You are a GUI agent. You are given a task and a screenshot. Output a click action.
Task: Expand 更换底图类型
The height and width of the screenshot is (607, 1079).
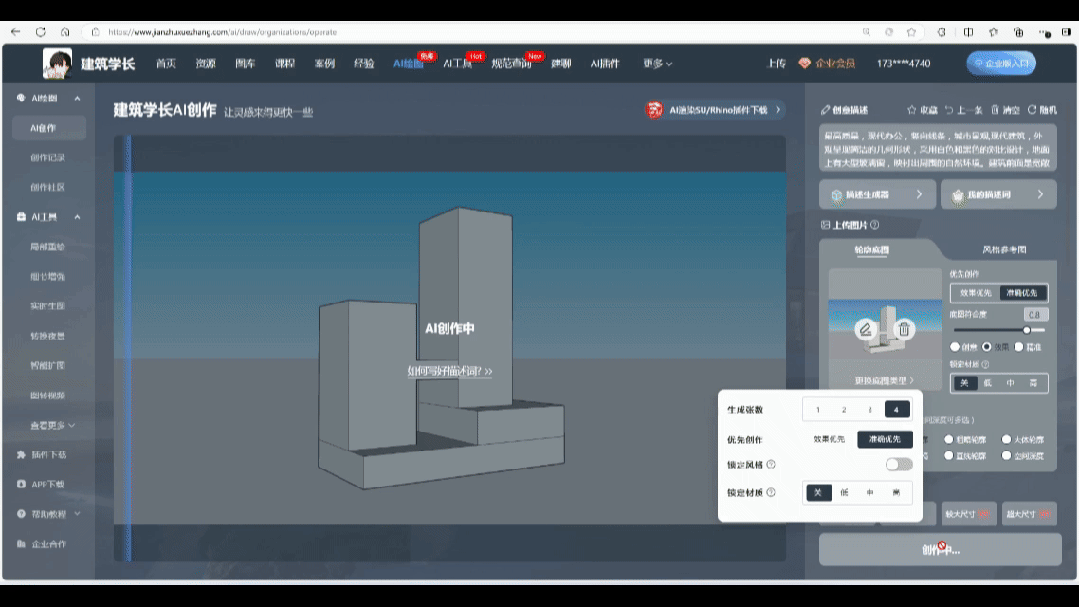click(x=884, y=381)
